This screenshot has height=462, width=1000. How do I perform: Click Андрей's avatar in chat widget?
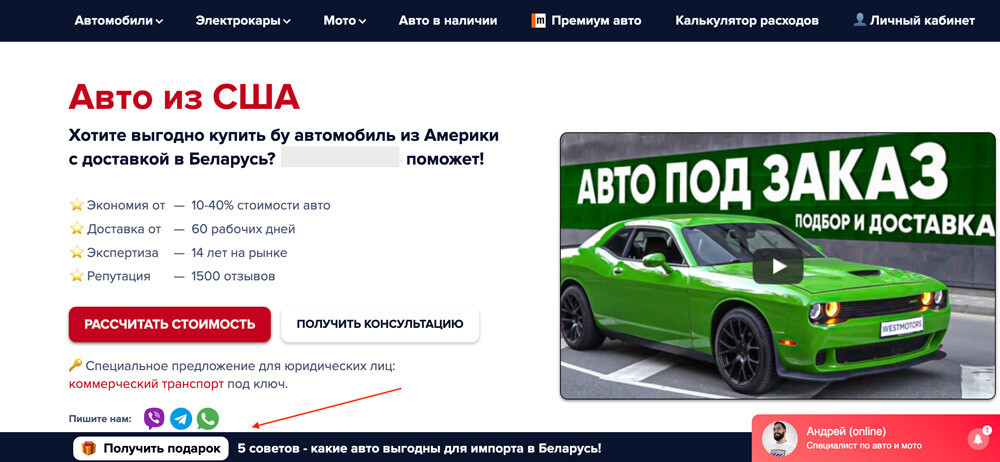[780, 438]
